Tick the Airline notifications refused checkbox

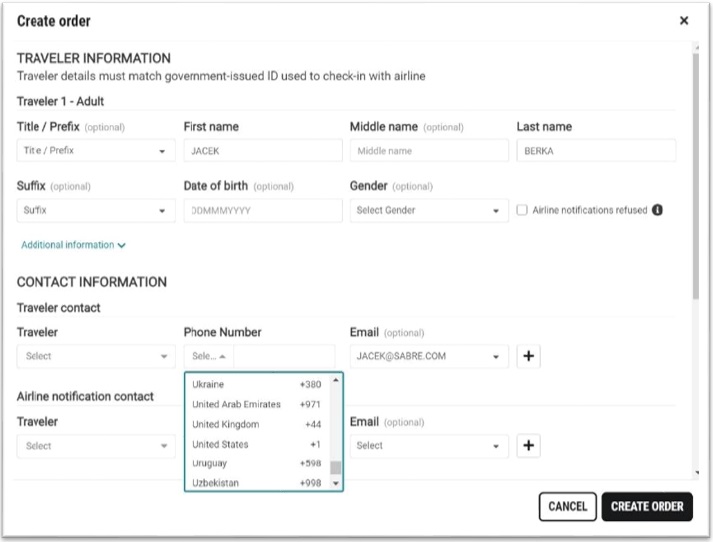pos(522,210)
